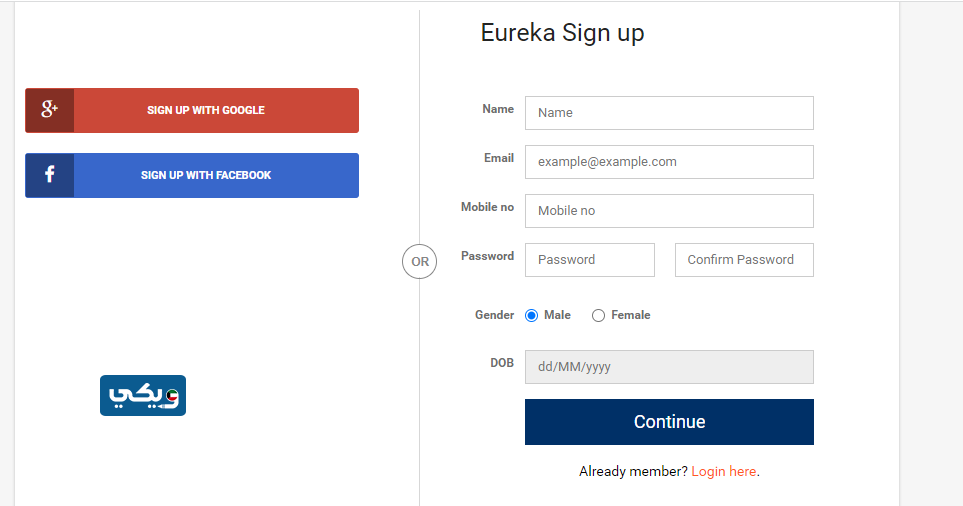Click the Gender label text
963x506 pixels.
click(x=494, y=315)
